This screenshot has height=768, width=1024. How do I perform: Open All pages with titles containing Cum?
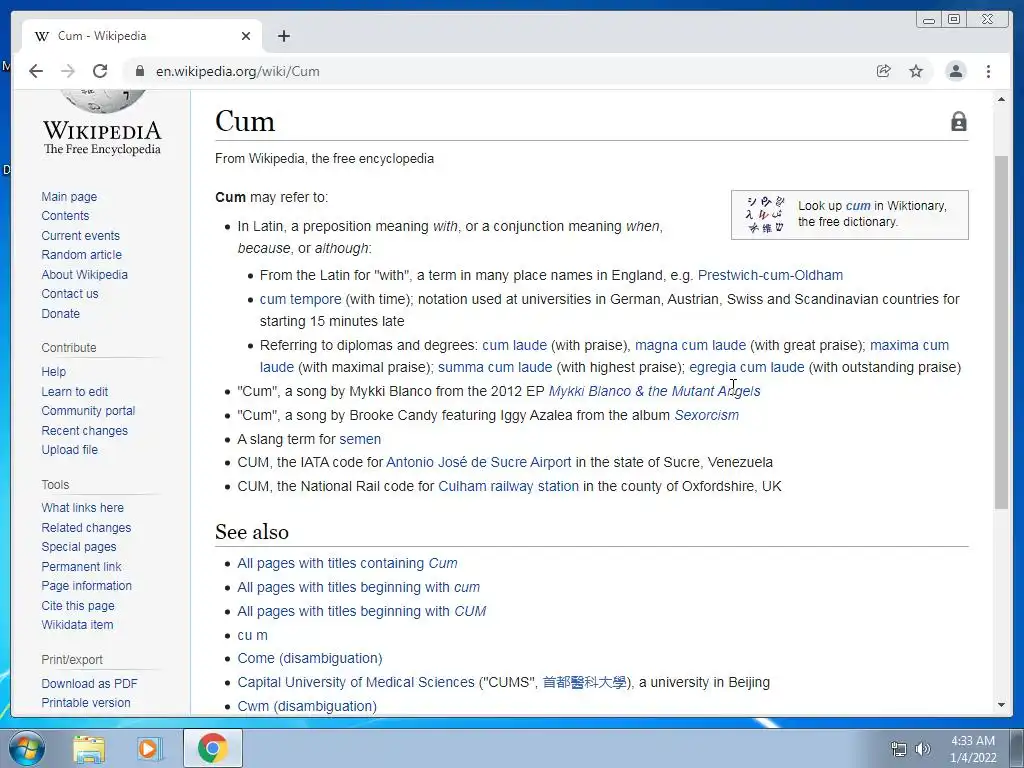(x=347, y=563)
